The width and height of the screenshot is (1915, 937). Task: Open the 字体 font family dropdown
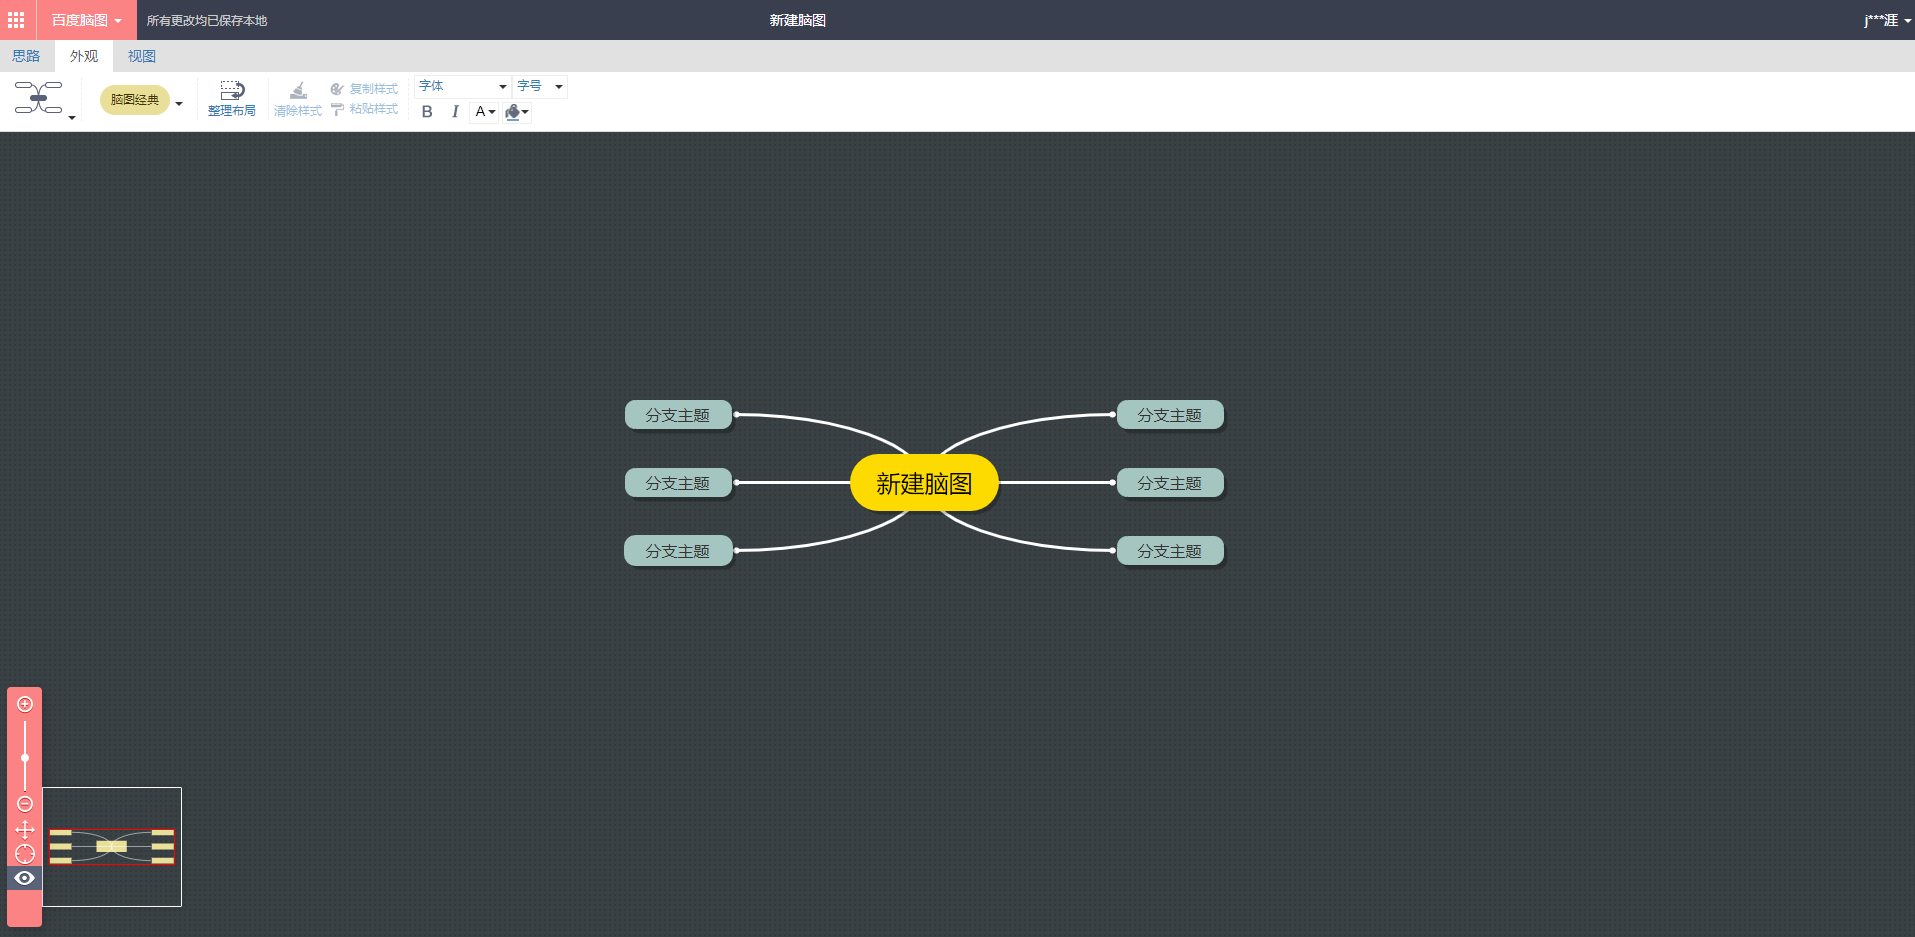[462, 86]
